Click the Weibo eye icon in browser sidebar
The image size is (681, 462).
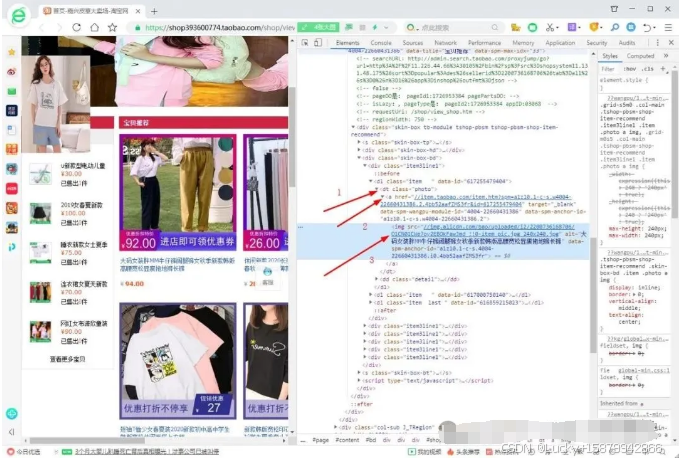(x=12, y=72)
